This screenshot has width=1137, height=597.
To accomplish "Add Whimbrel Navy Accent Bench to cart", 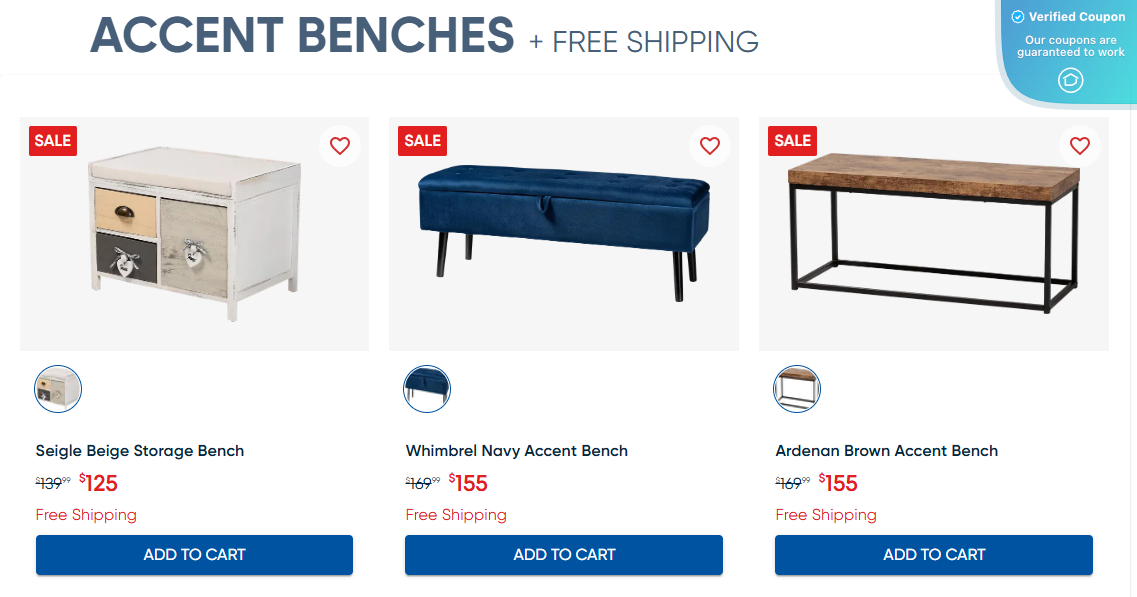I will click(x=563, y=554).
